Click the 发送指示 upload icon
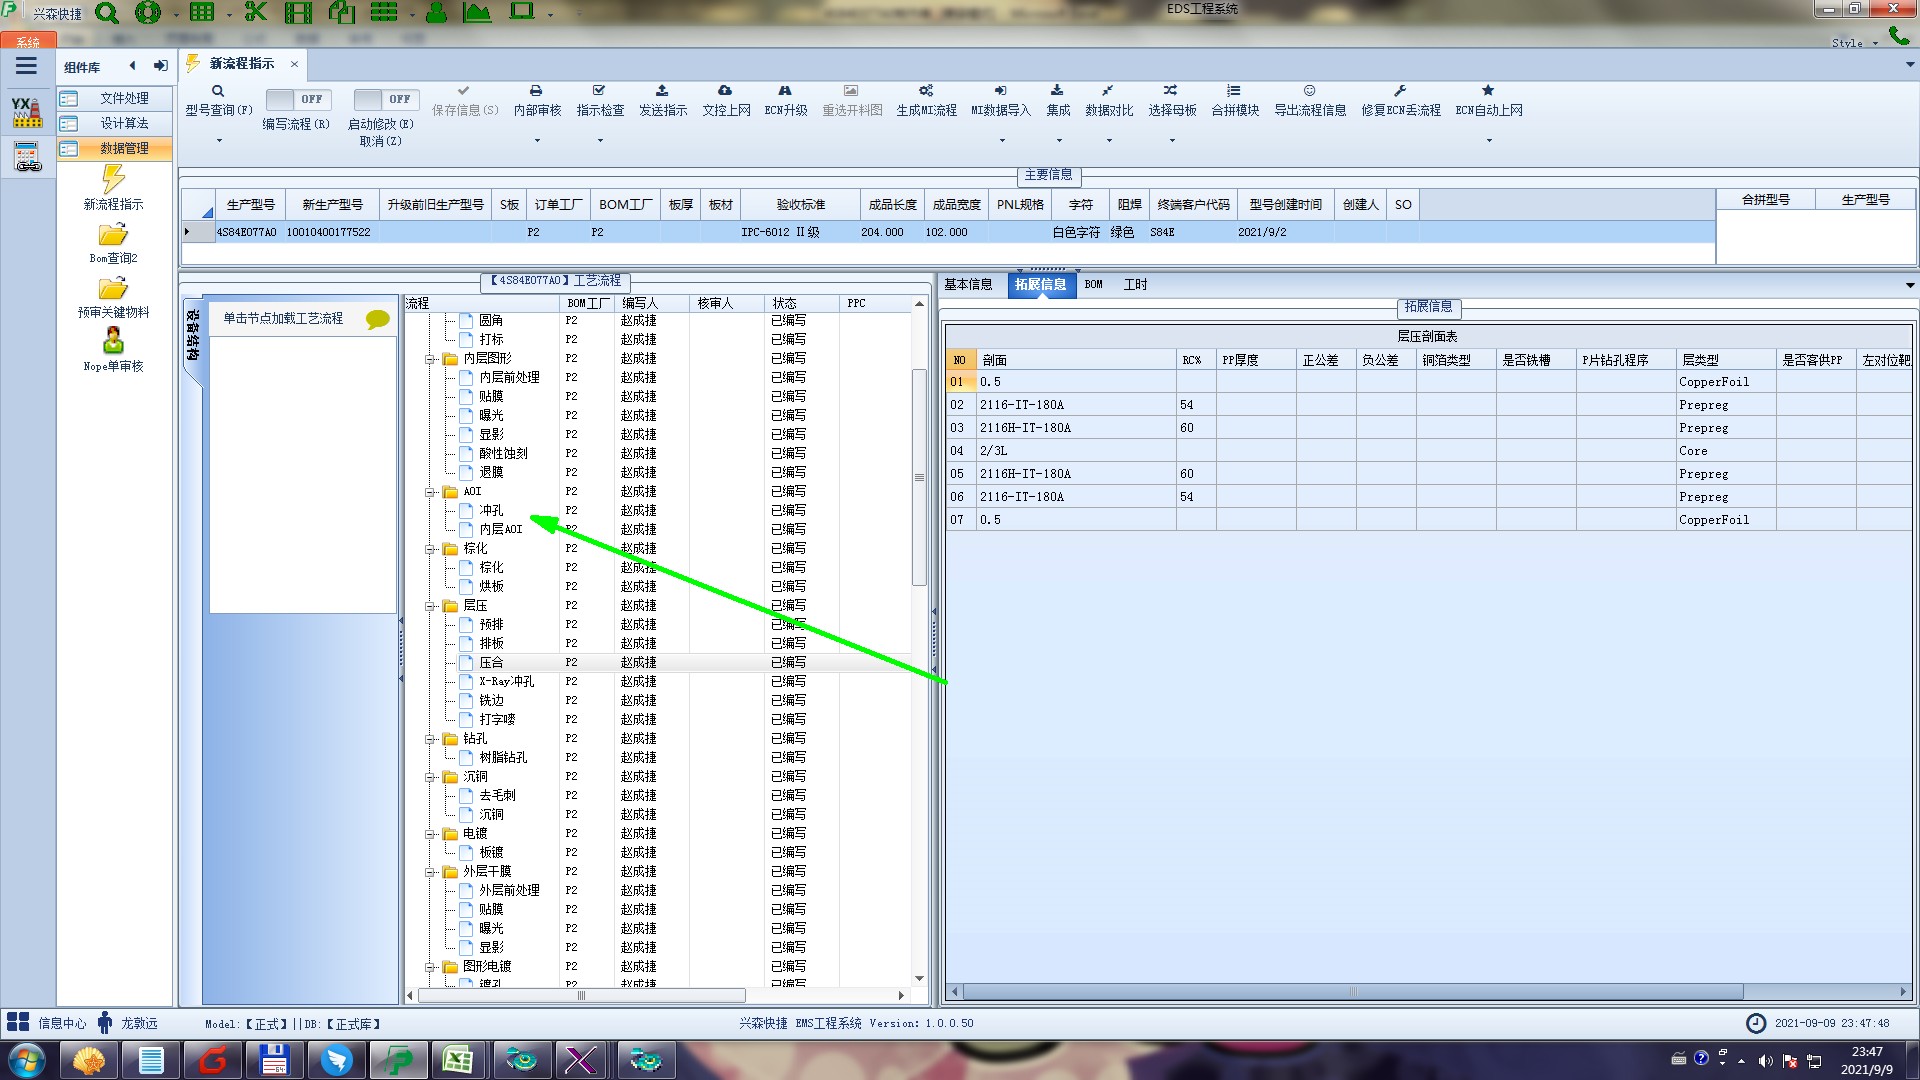This screenshot has width=1920, height=1080. [662, 91]
